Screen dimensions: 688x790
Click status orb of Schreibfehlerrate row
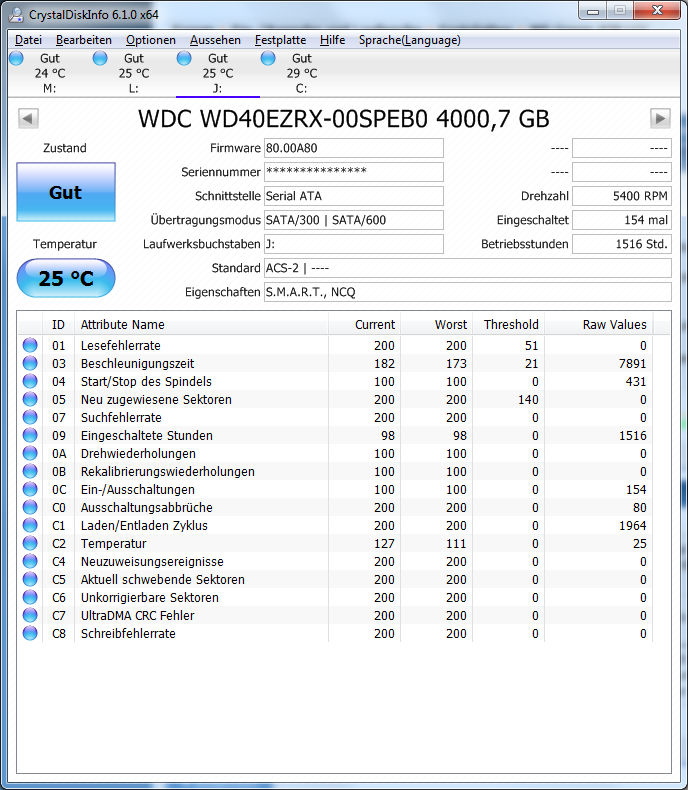coord(30,633)
